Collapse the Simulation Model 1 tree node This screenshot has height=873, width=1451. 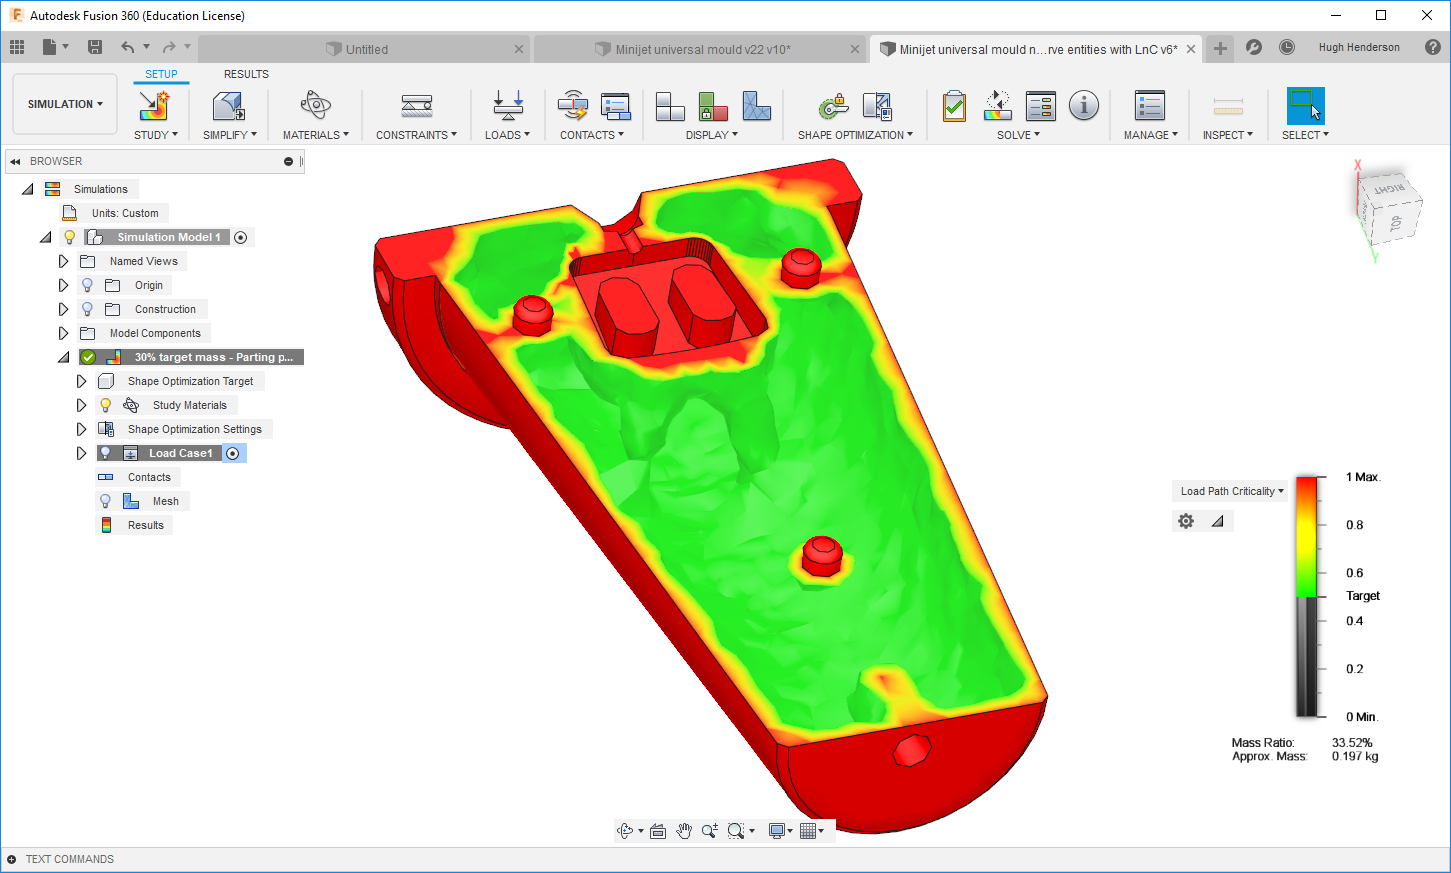point(45,236)
